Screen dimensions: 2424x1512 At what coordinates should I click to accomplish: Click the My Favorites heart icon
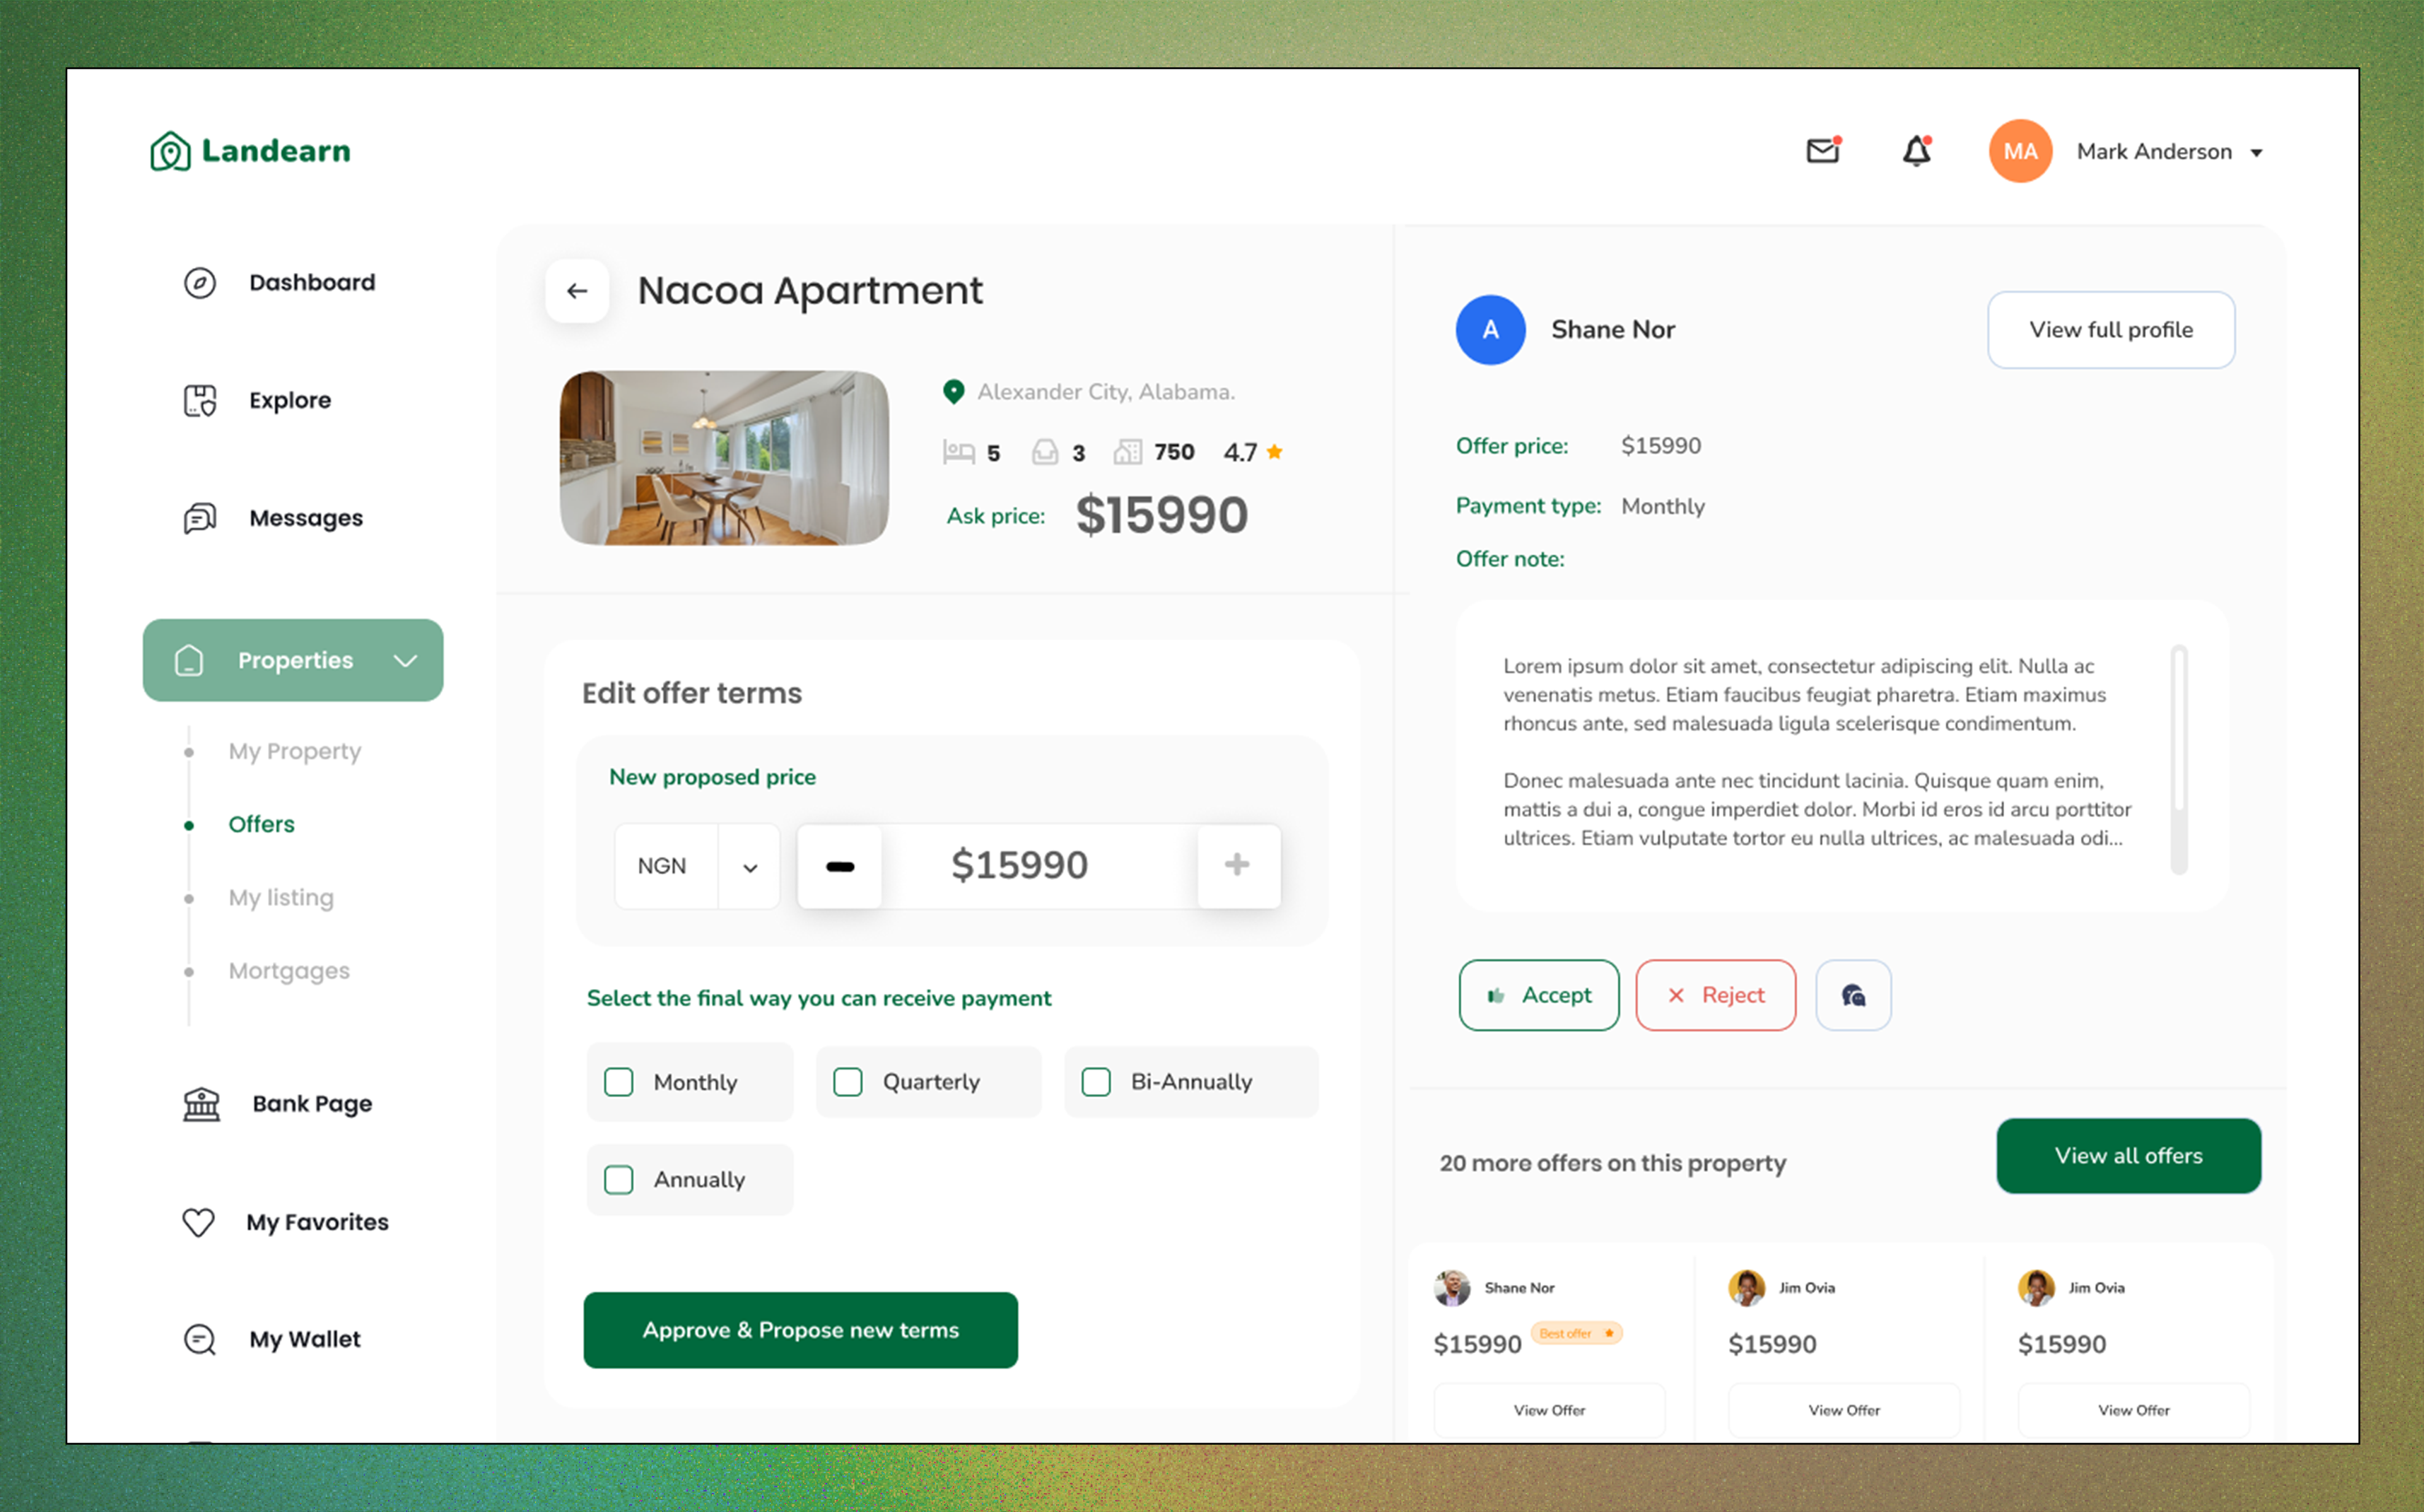[x=197, y=1221]
